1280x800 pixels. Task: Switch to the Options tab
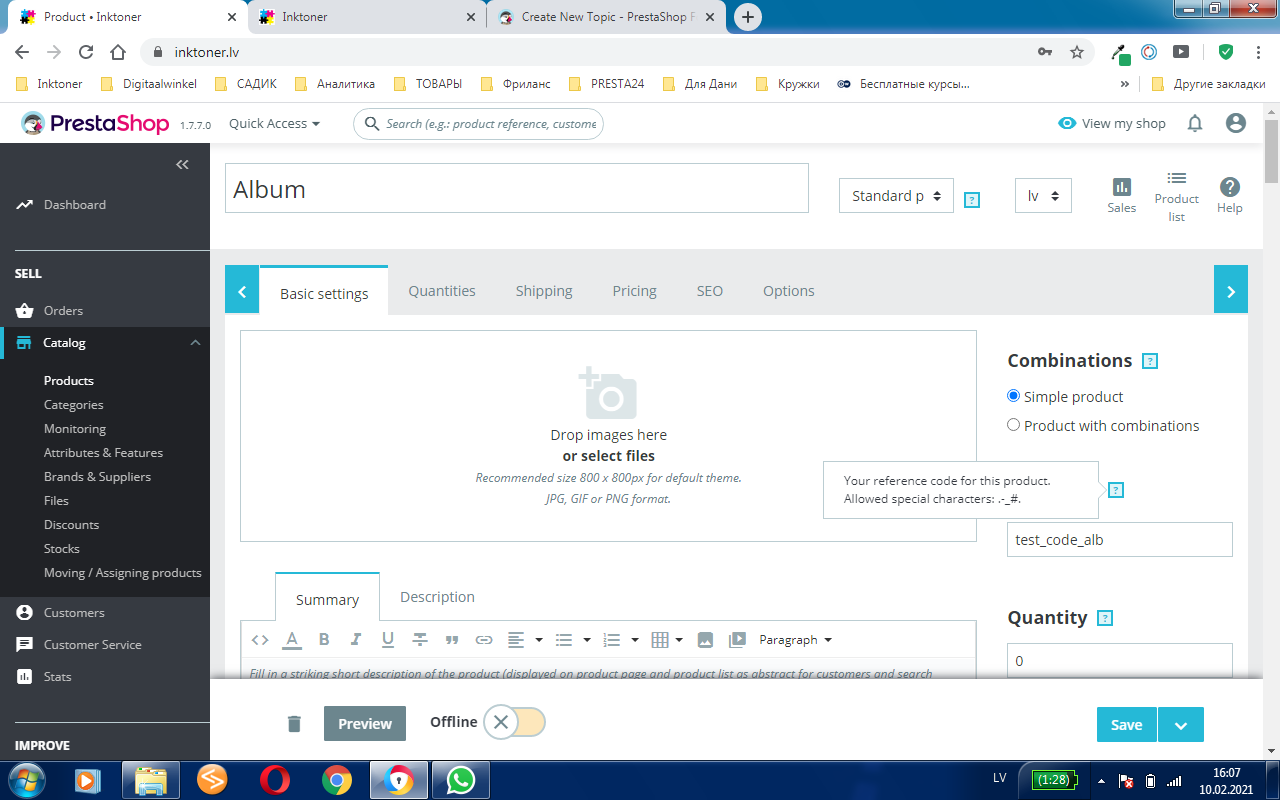coord(789,291)
